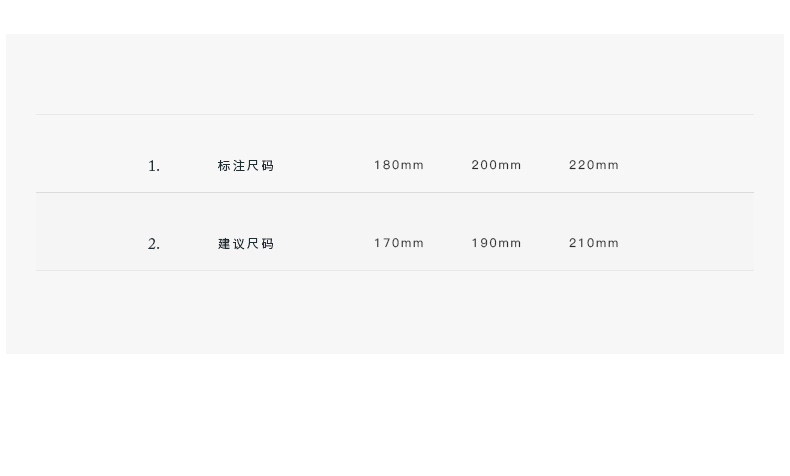Image resolution: width=790 pixels, height=476 pixels.
Task: Select the 标注尺码 label
Action: coord(246,166)
